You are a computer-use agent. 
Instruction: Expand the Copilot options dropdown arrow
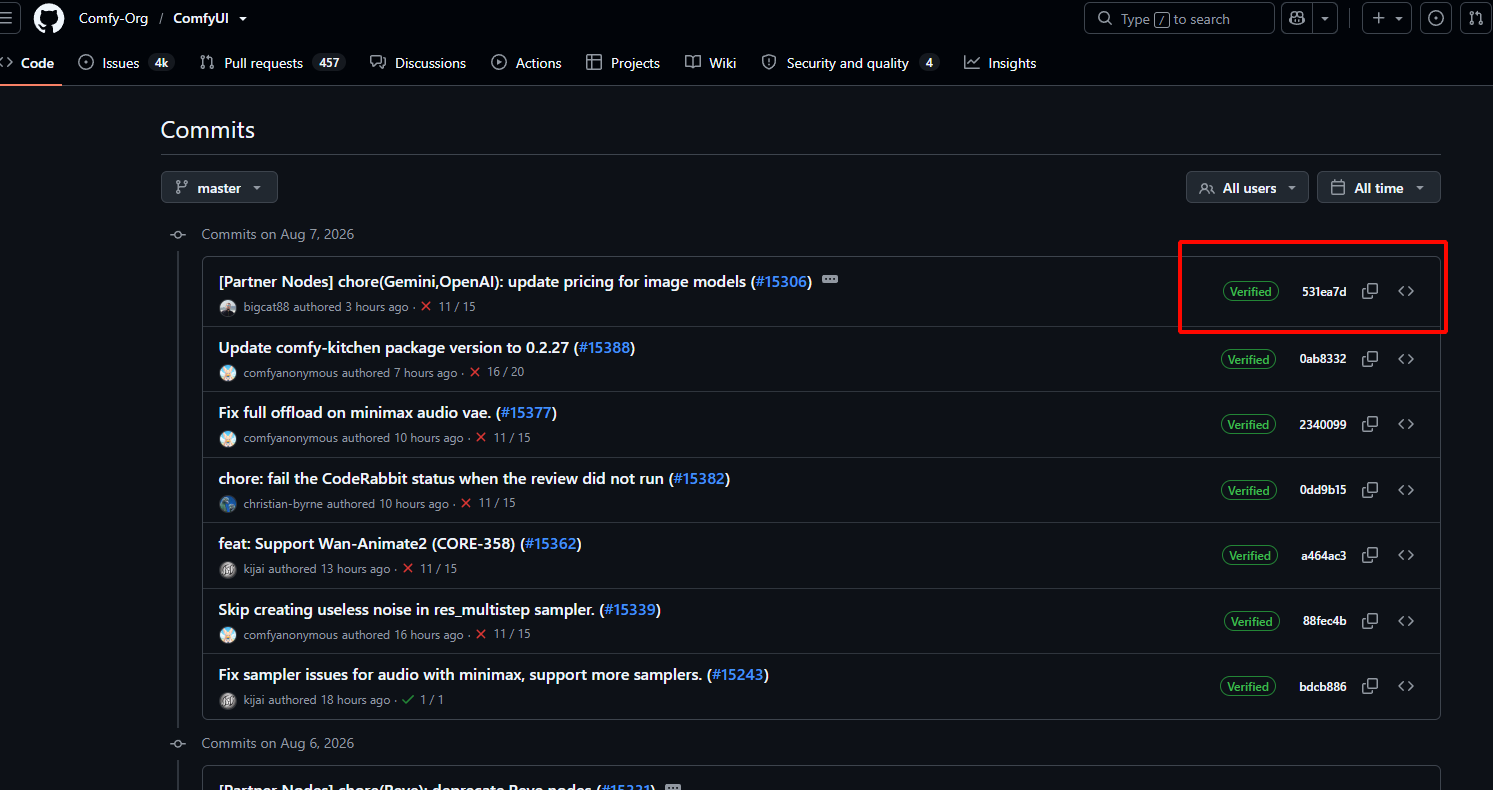click(1325, 18)
